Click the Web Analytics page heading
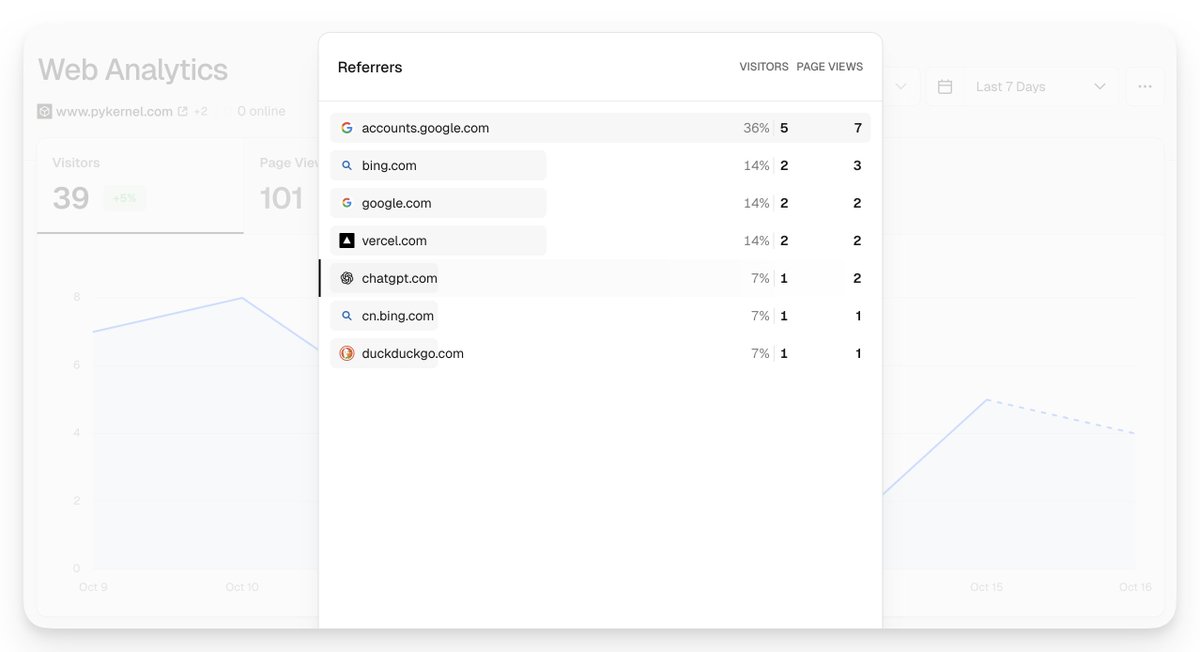 point(133,70)
